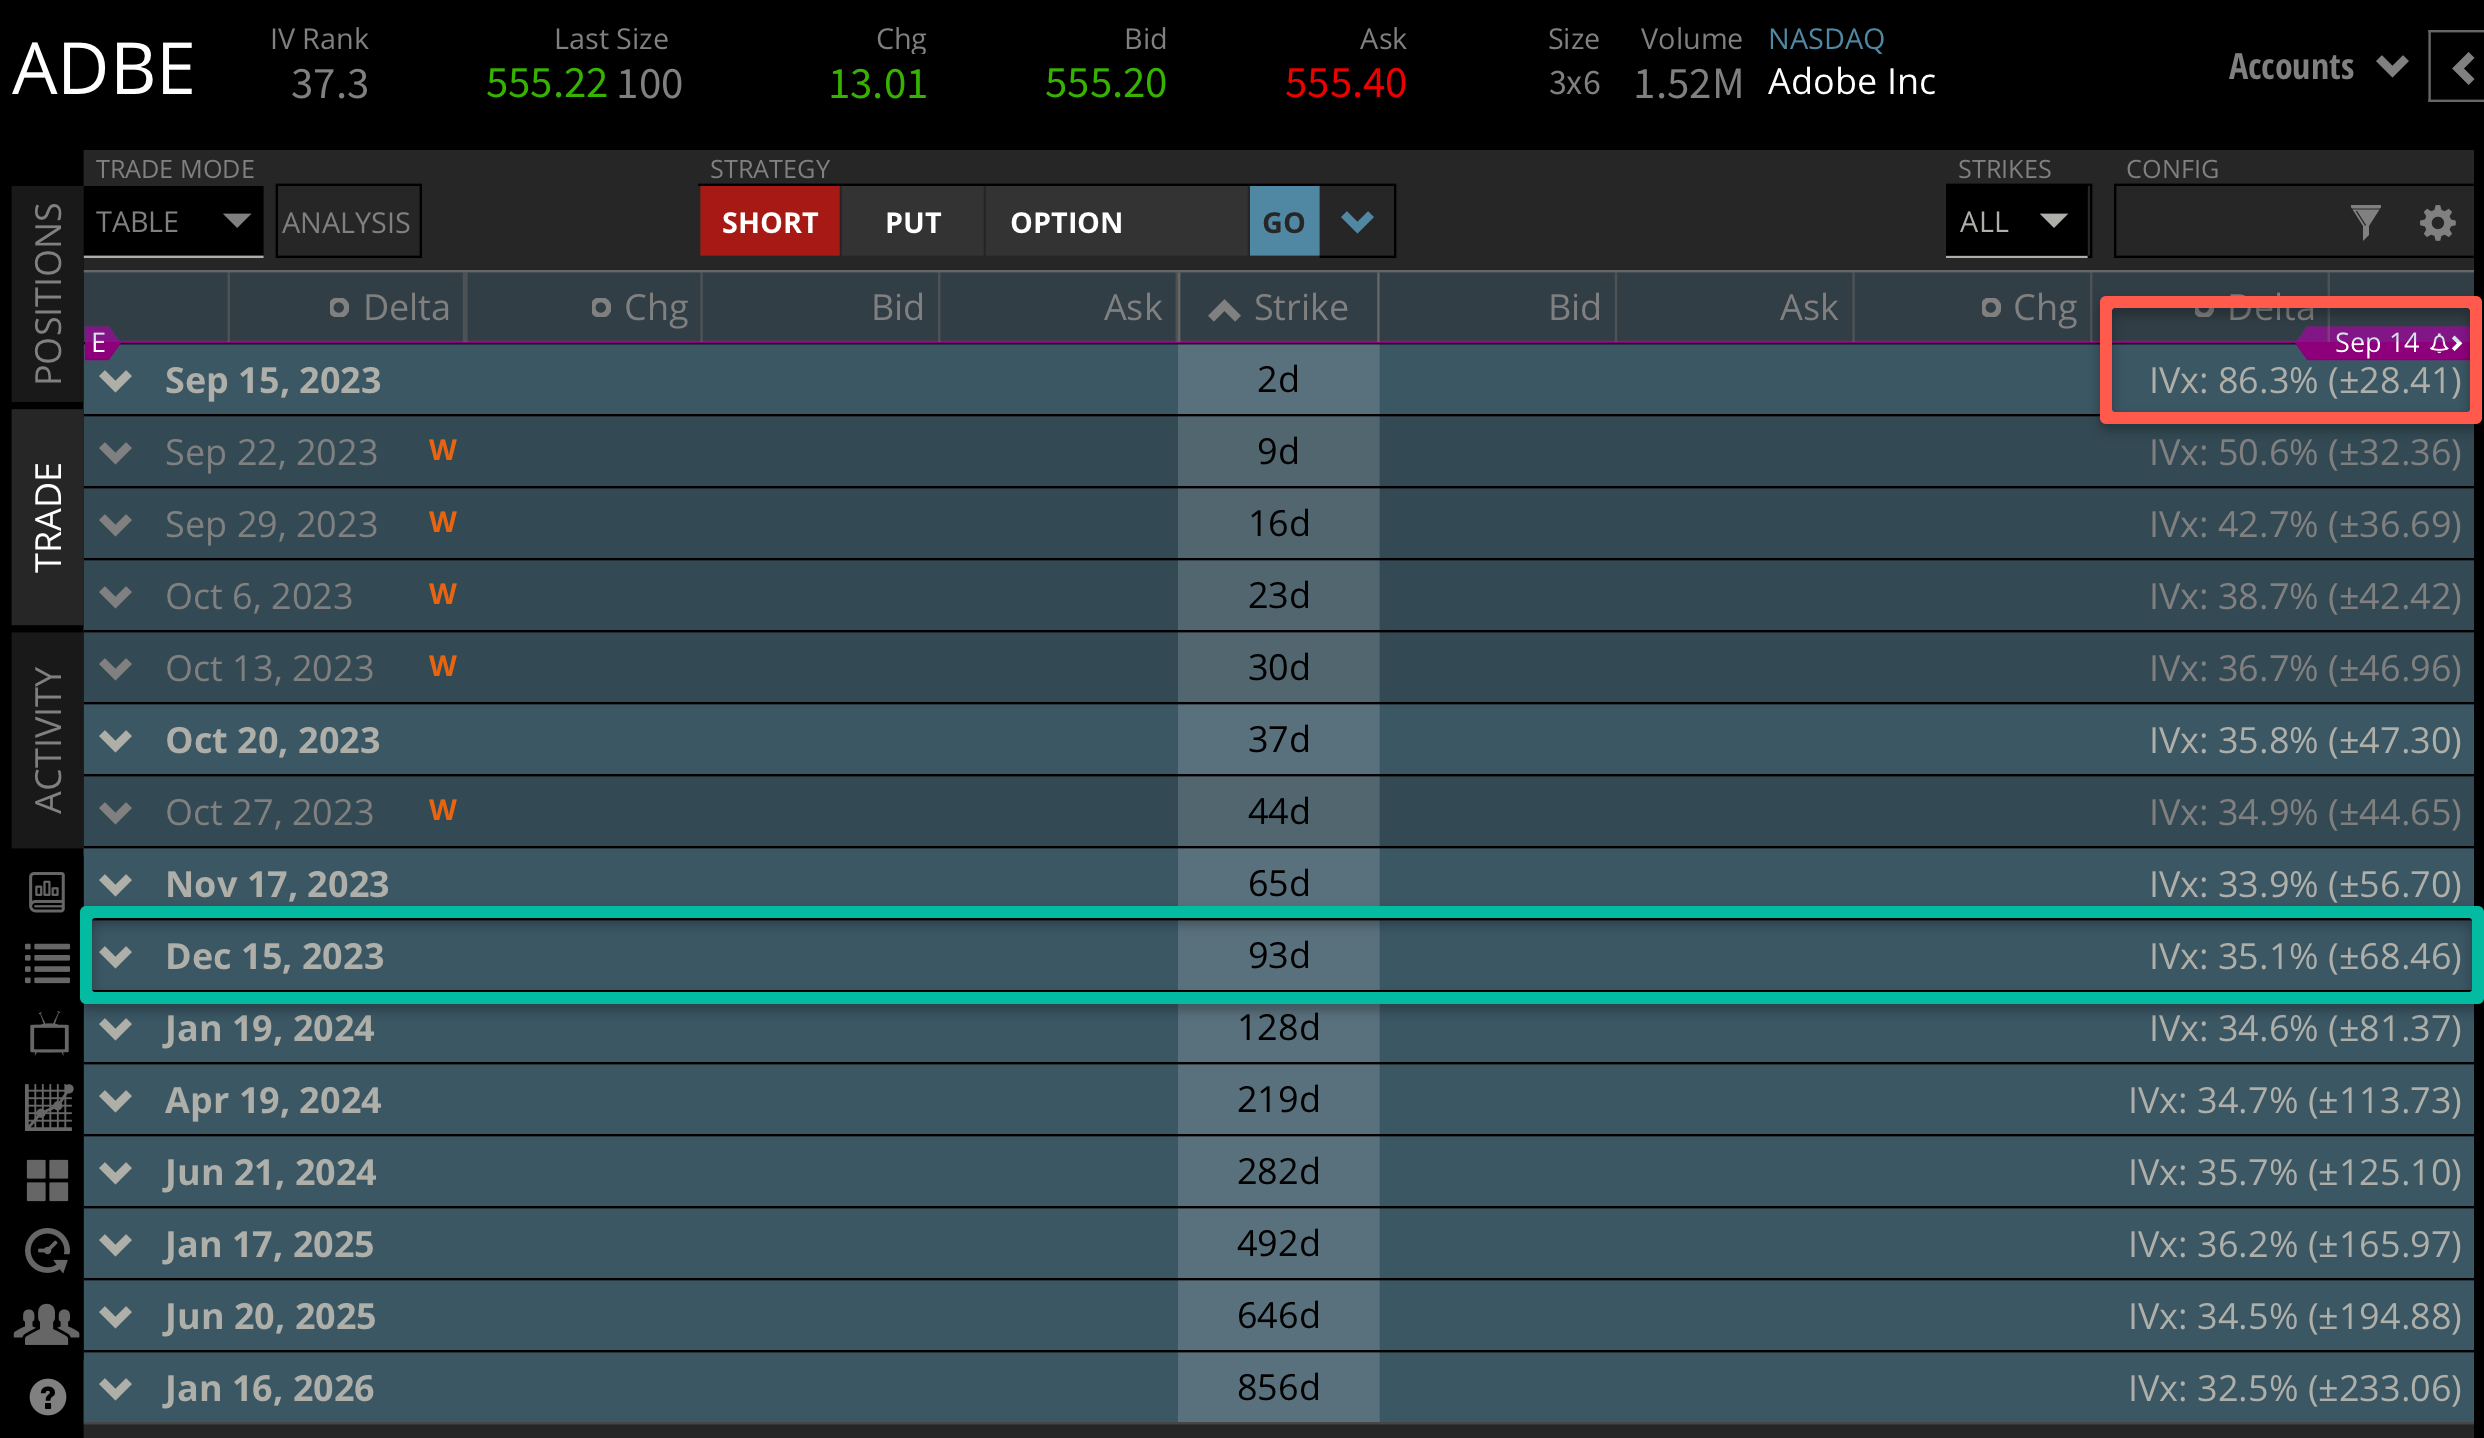Open the watchlist list icon in sidebar

pyautogui.click(x=47, y=963)
